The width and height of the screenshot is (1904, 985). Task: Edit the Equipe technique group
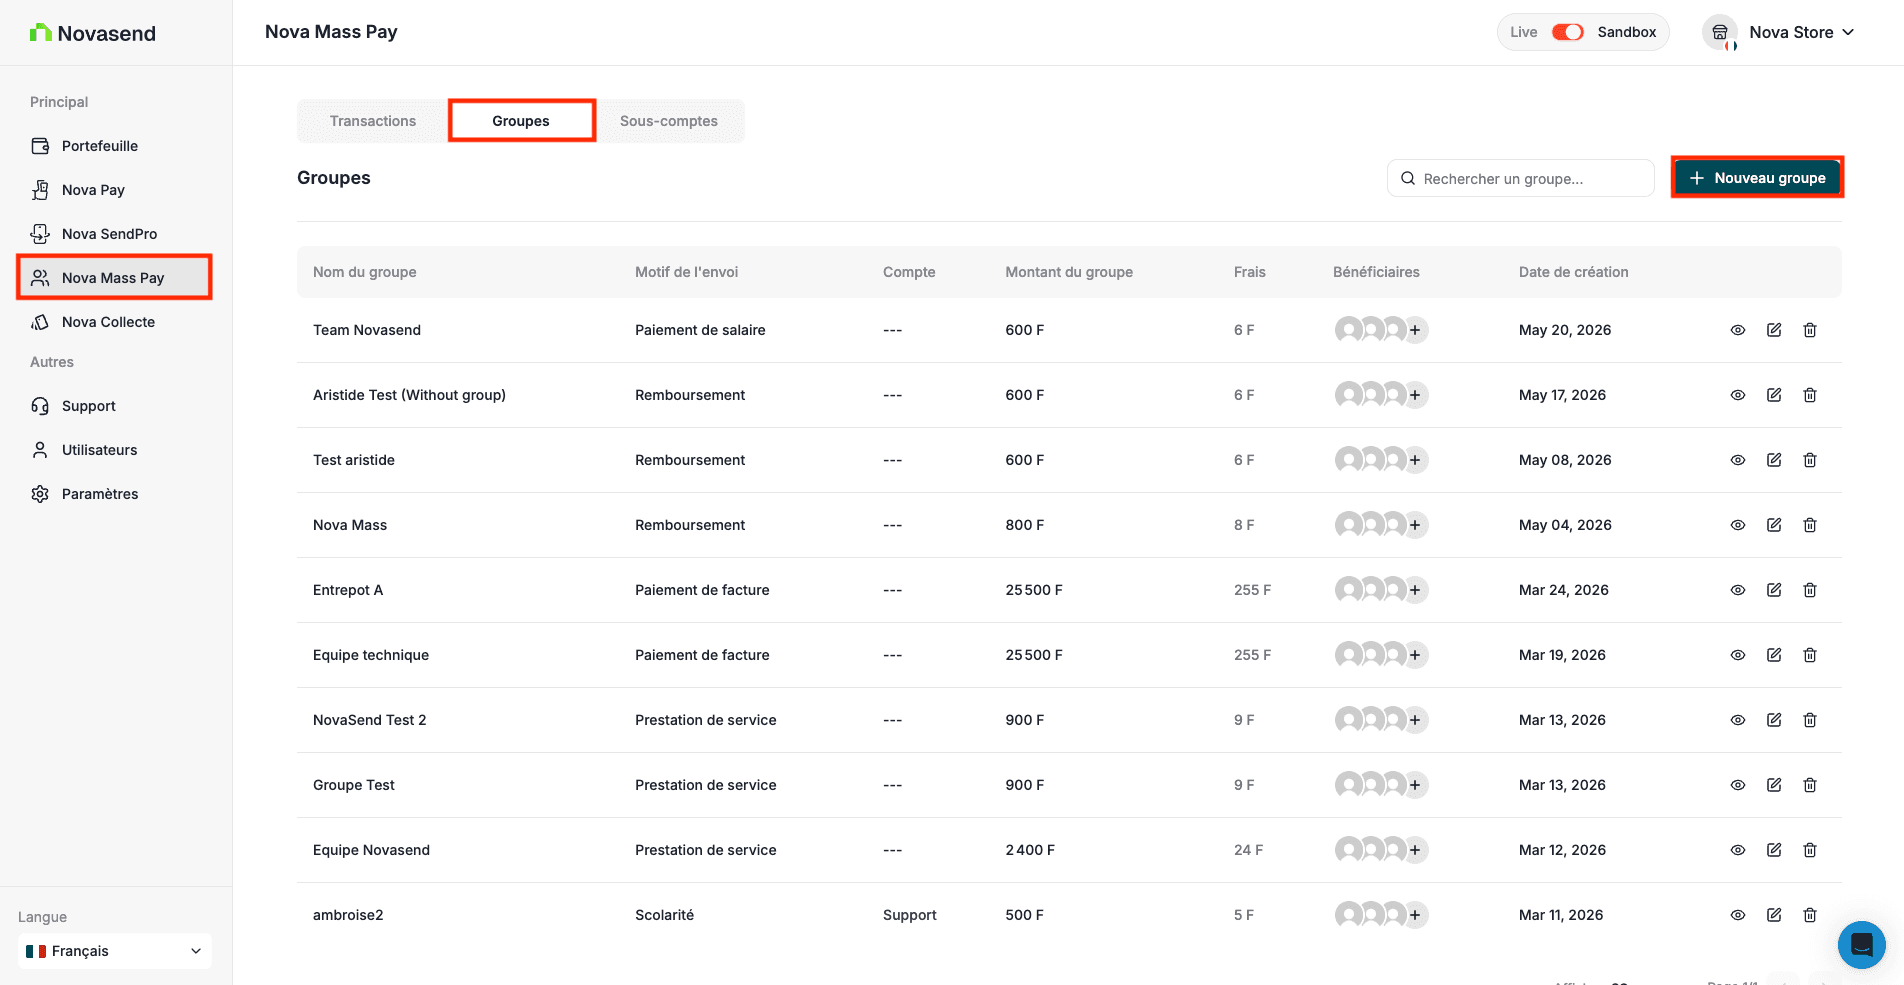[1774, 655]
